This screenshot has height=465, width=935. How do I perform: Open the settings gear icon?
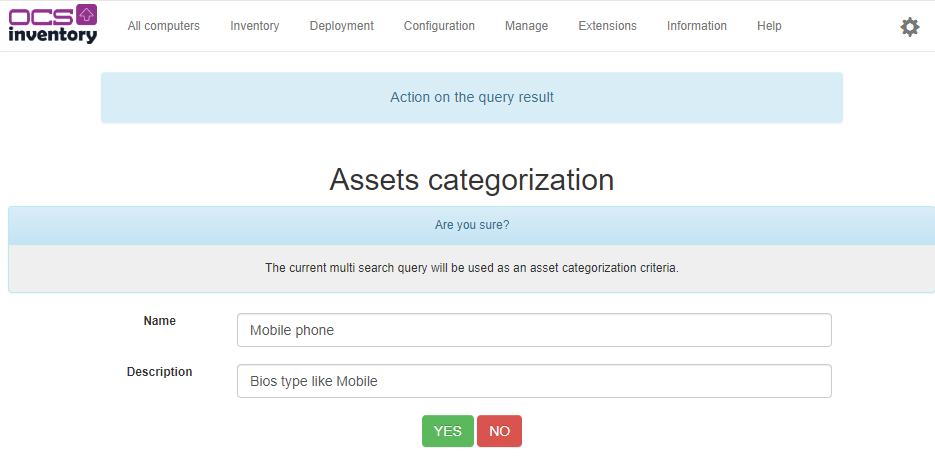coord(909,27)
